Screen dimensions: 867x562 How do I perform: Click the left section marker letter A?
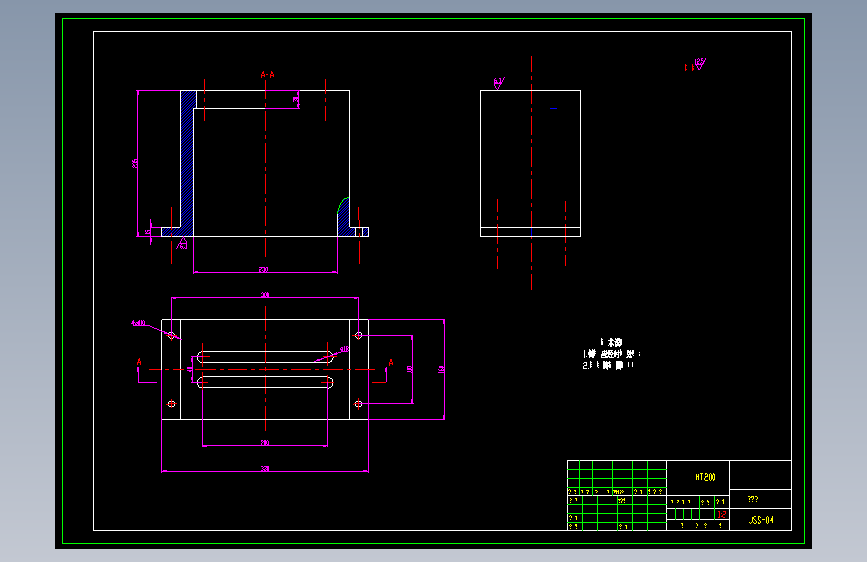(139, 362)
